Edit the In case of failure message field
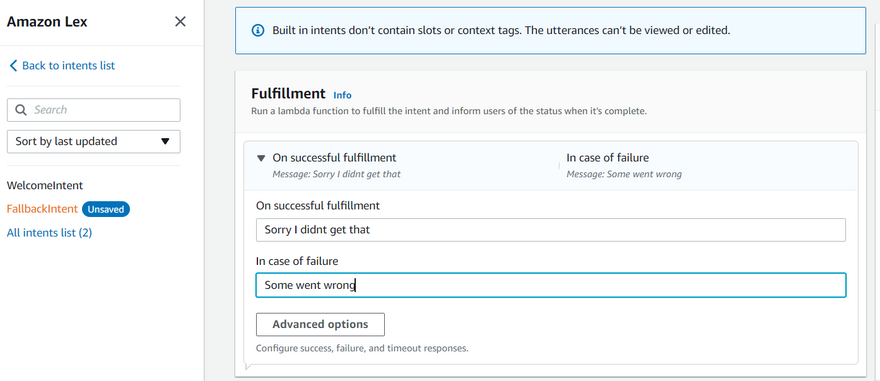This screenshot has width=880, height=381. [551, 285]
